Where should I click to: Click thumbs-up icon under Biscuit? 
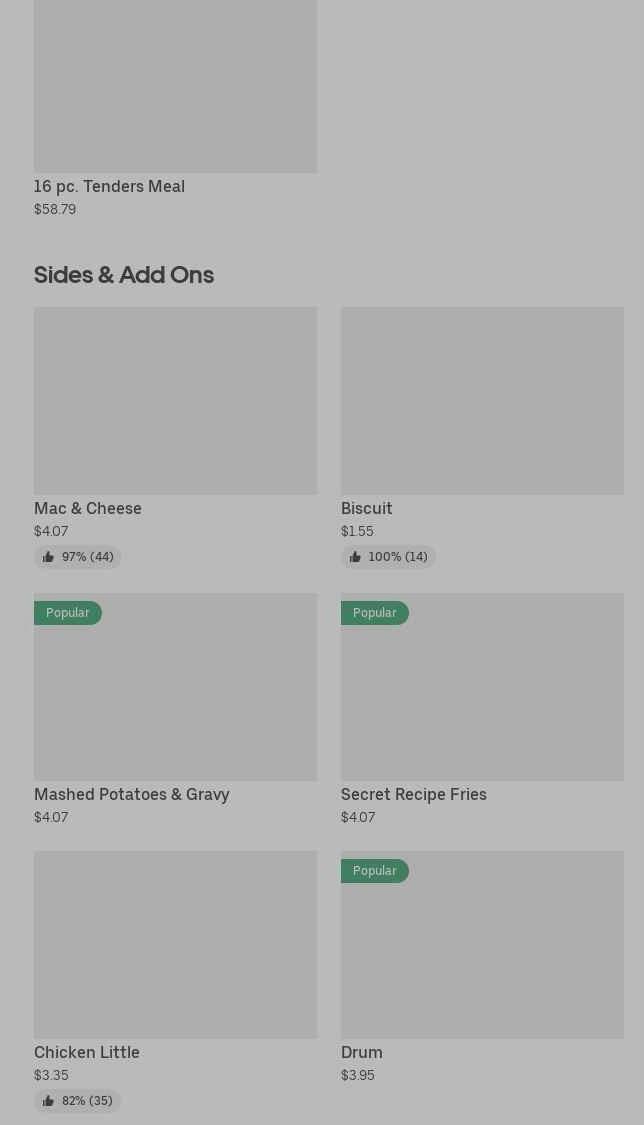coord(355,557)
